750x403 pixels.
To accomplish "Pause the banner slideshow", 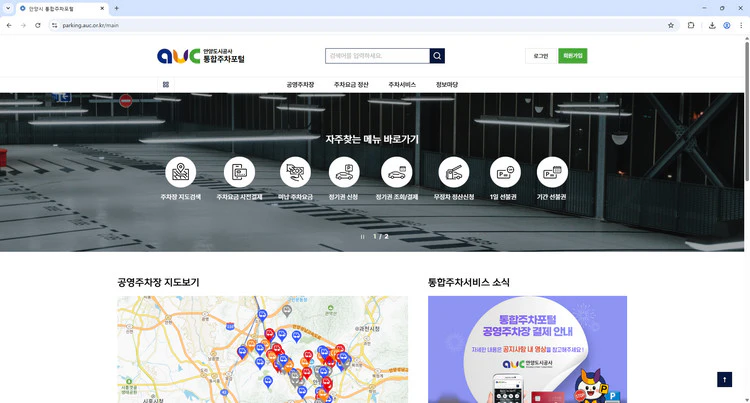I will coord(362,237).
